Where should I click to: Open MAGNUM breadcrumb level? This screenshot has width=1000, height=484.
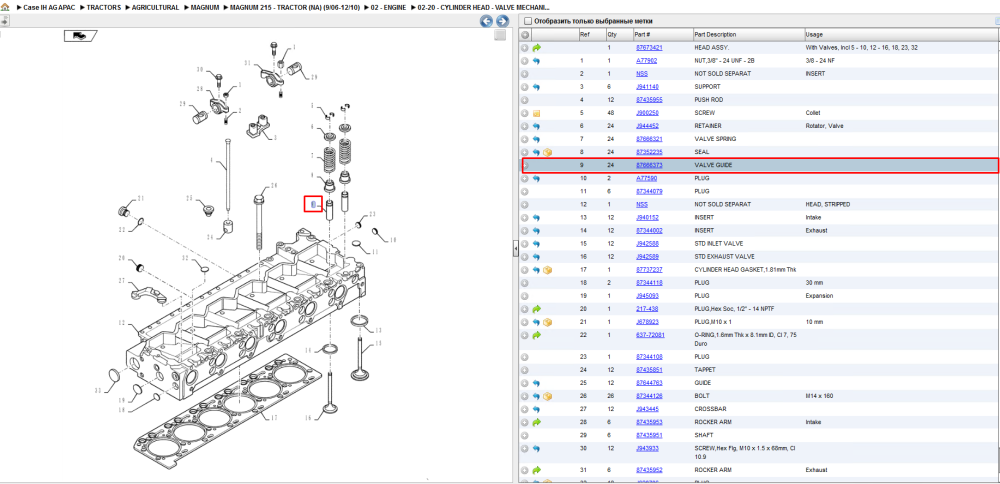[205, 8]
